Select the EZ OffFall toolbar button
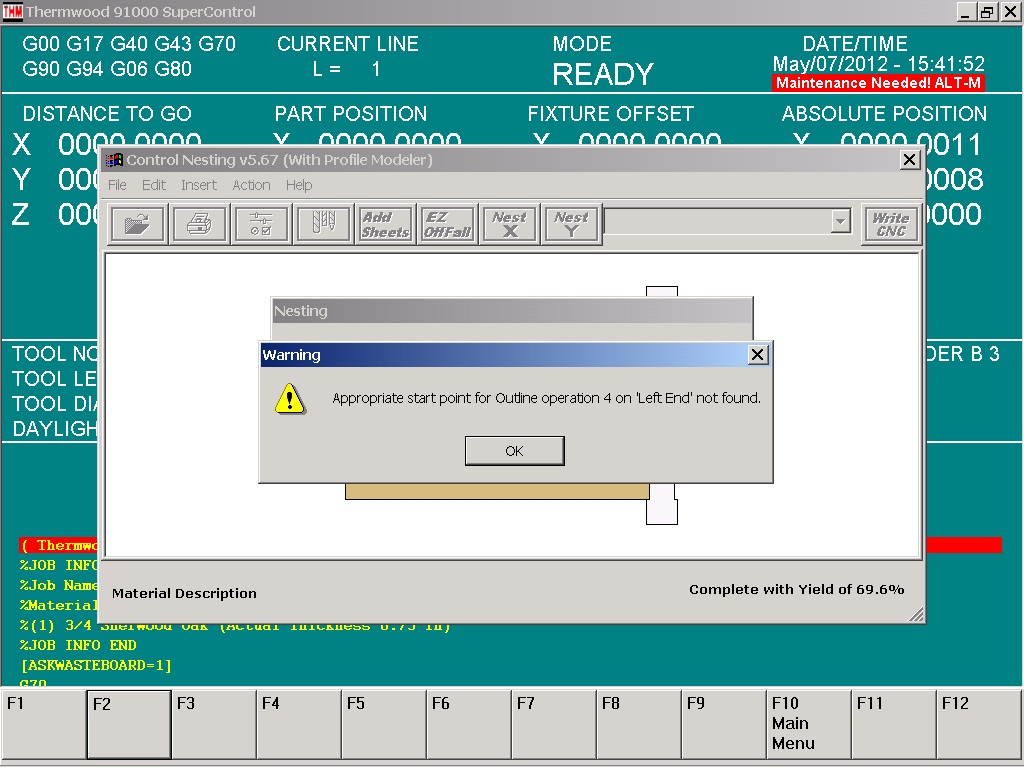This screenshot has height=768, width=1024. tap(447, 224)
